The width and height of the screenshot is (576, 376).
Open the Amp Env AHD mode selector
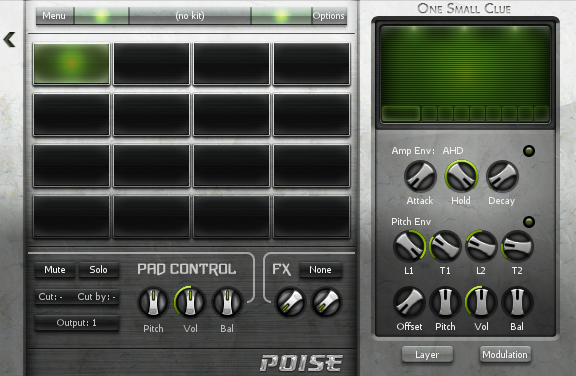pyautogui.click(x=453, y=151)
